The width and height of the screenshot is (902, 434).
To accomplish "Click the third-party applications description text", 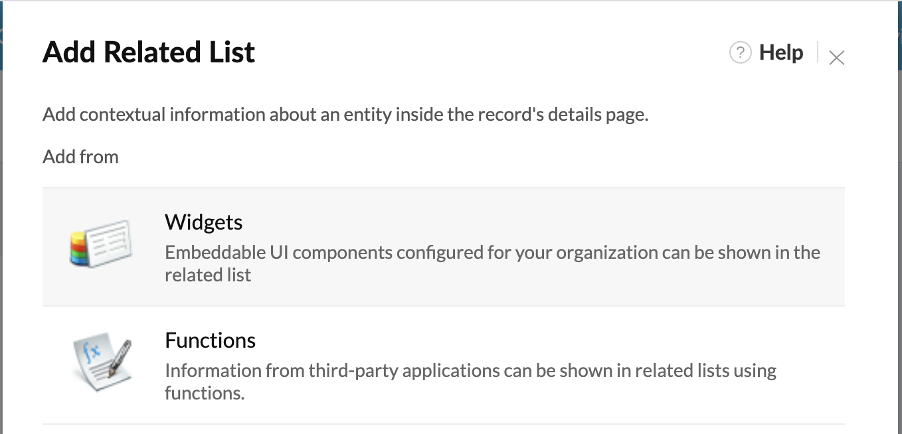I will (471, 382).
